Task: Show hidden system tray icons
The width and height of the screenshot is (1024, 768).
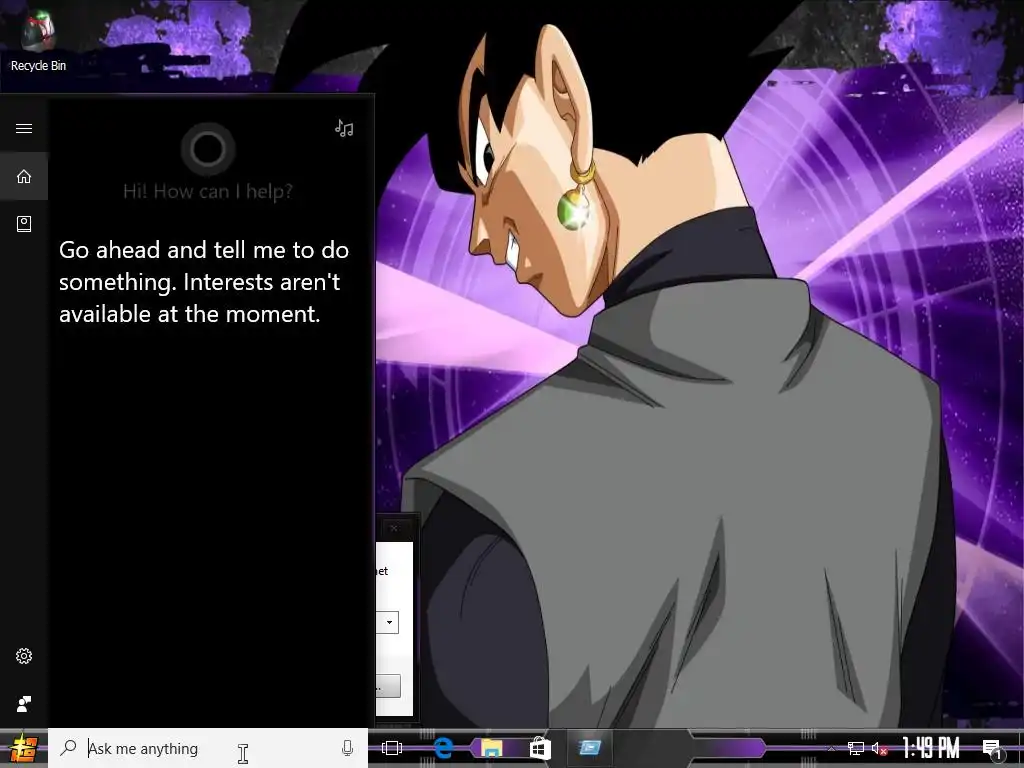Action: [x=831, y=749]
